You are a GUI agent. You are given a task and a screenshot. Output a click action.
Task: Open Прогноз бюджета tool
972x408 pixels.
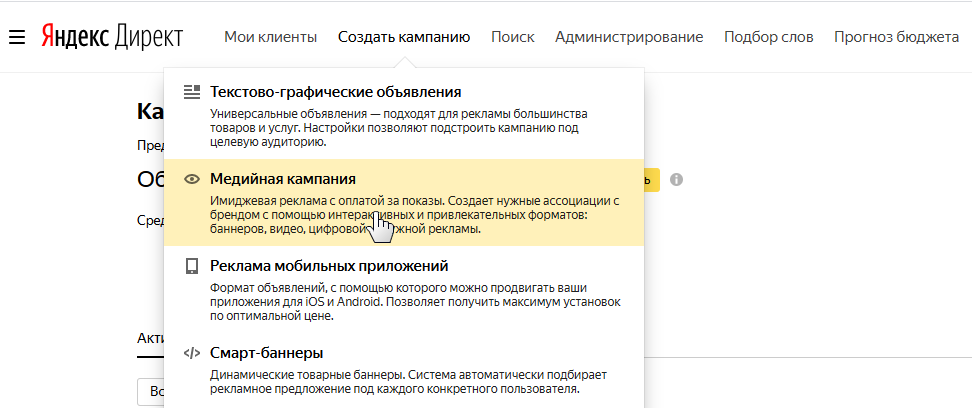click(x=896, y=37)
